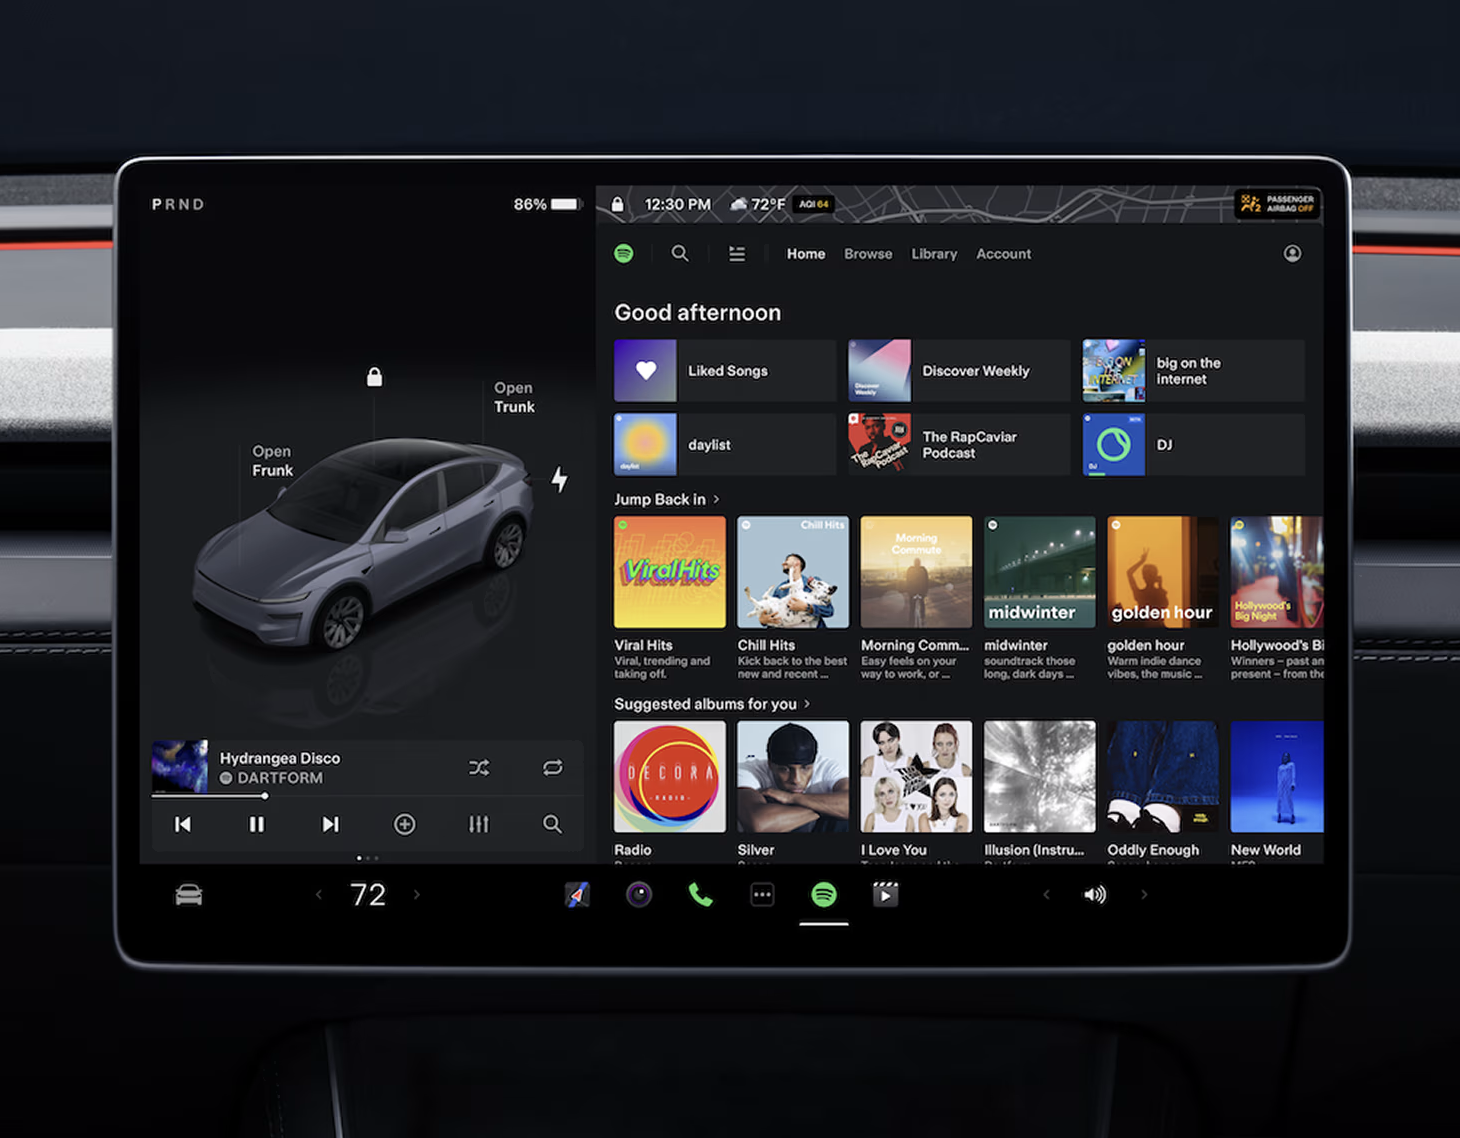Toggle the car door lock icon
This screenshot has height=1138, width=1460.
374,377
